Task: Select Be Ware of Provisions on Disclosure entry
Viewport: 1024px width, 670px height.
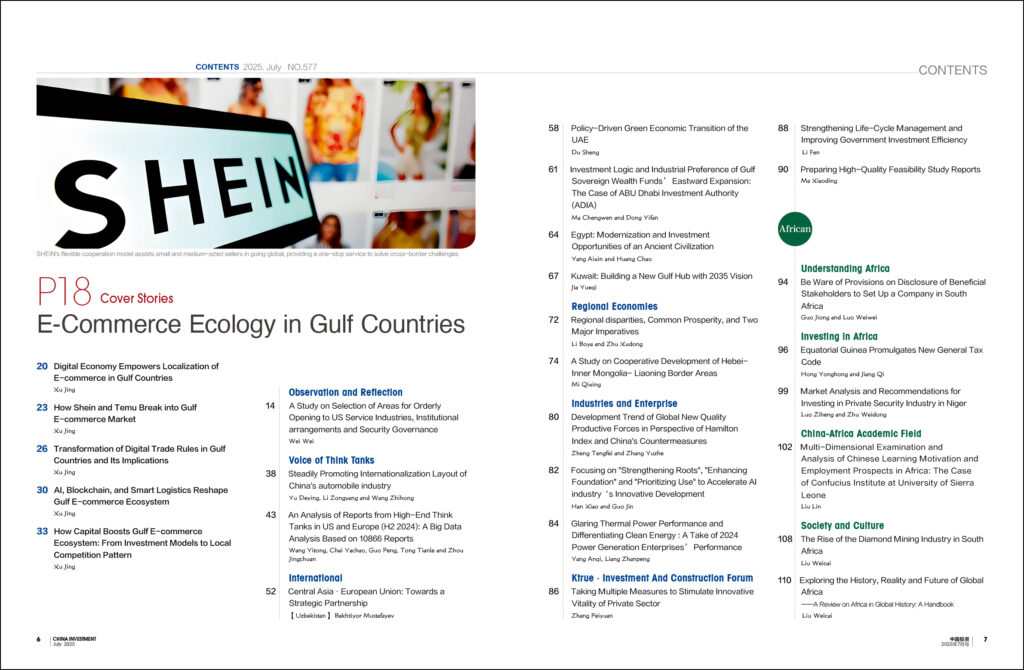Action: point(893,294)
